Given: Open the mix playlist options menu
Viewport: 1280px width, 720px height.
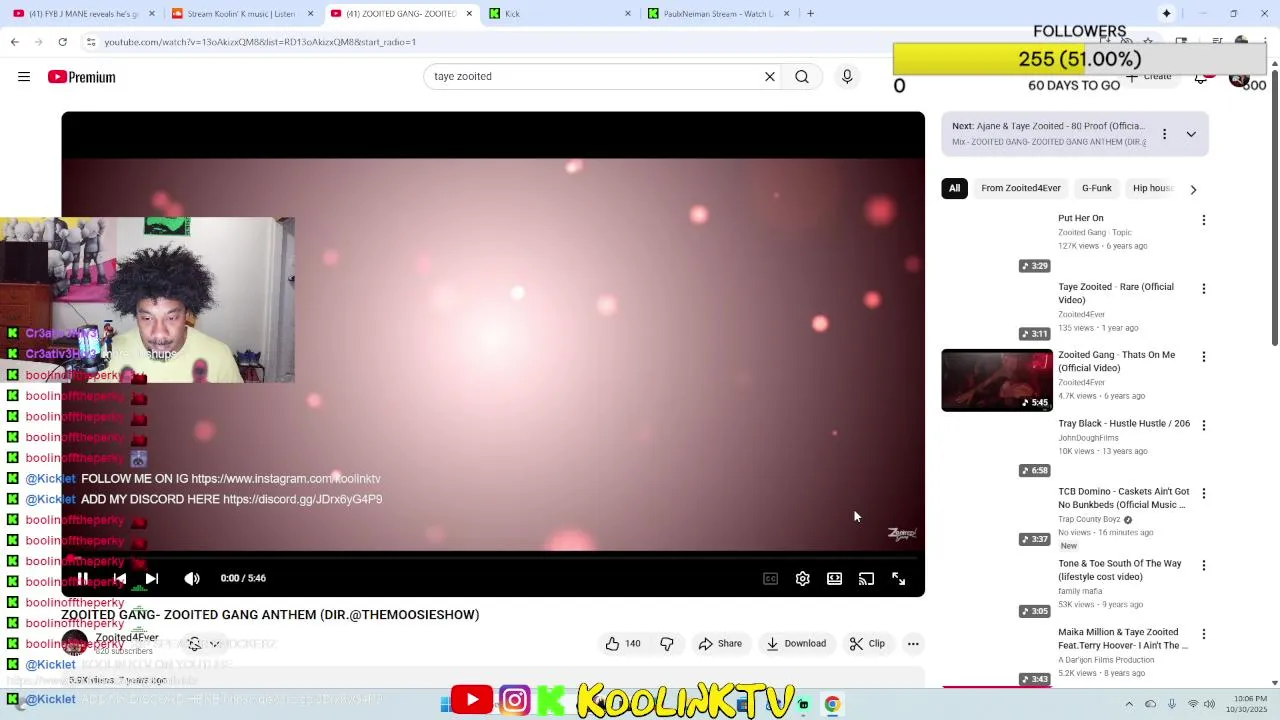Looking at the screenshot, I should [1164, 134].
